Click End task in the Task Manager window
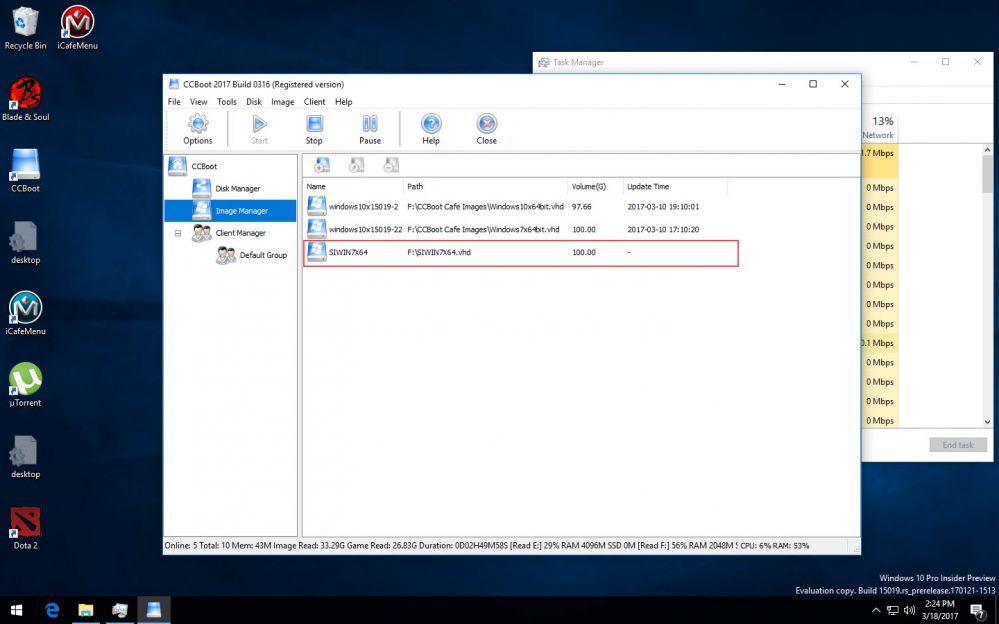The height and width of the screenshot is (624, 999). click(958, 445)
